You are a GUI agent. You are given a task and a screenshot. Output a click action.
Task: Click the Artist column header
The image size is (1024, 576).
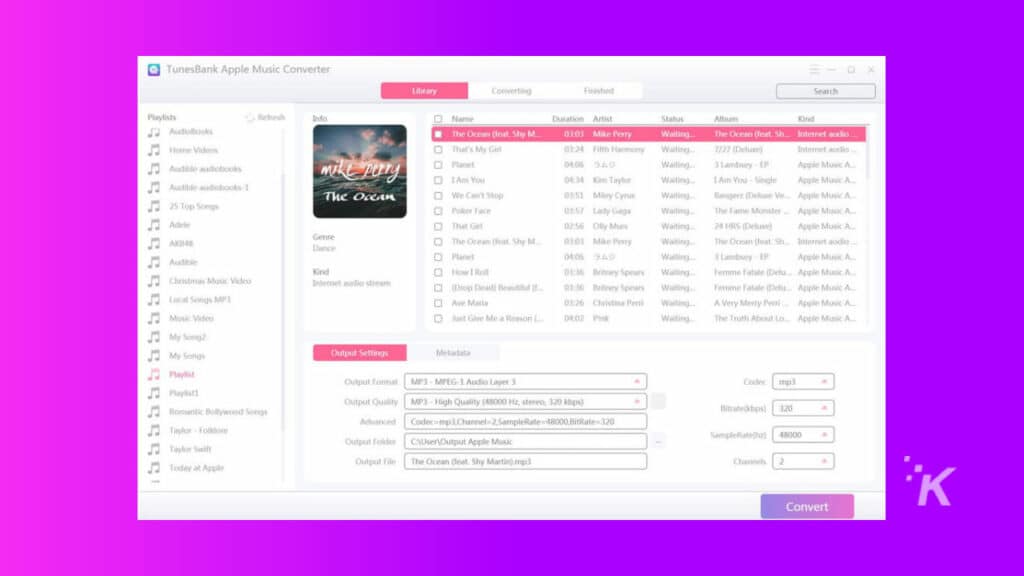tap(602, 119)
